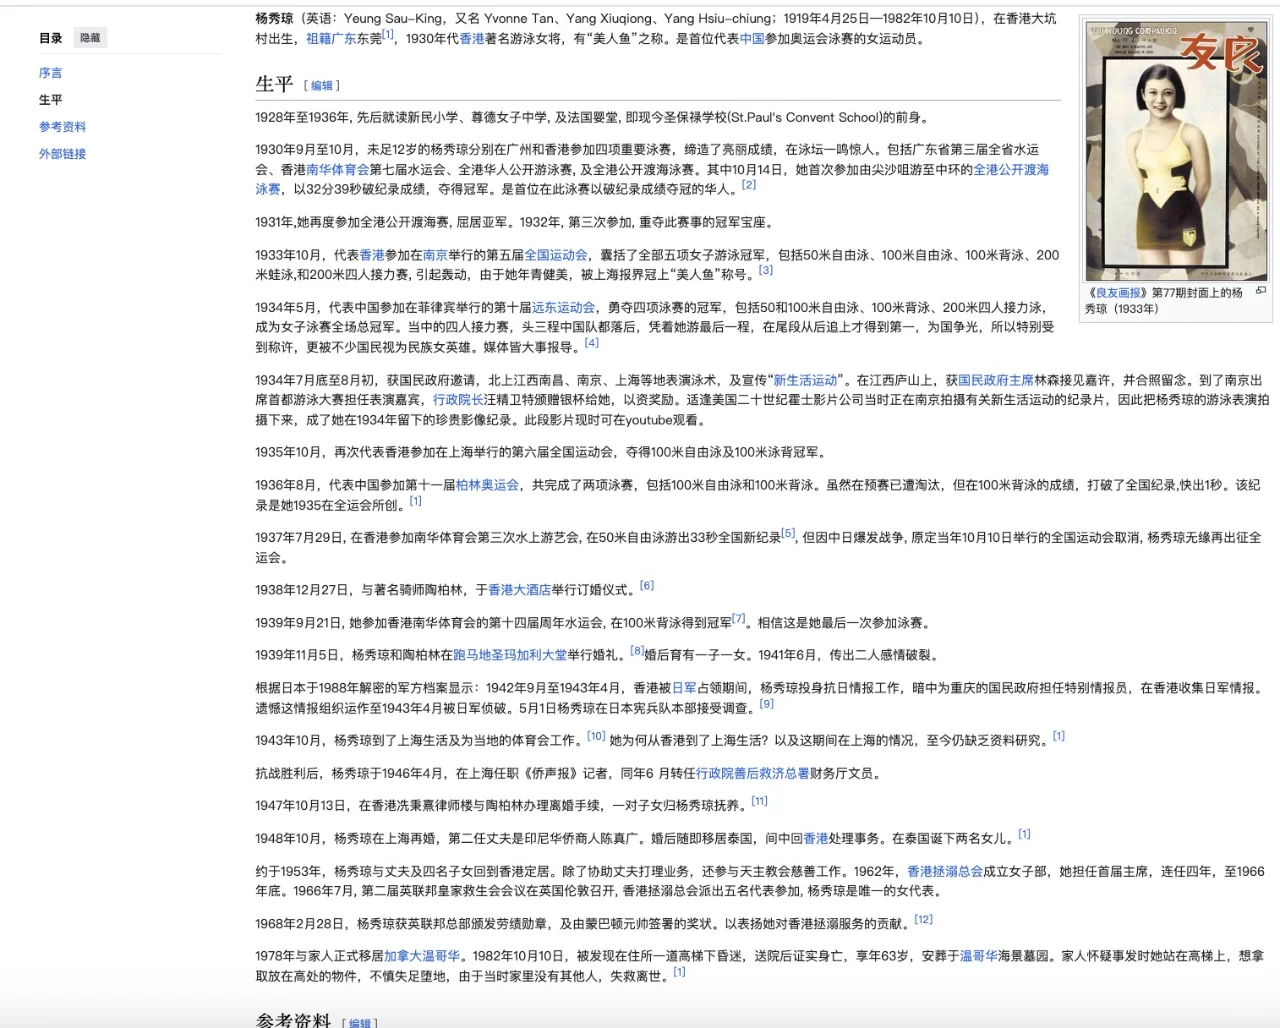Open citation [8] after 举行婚礼

tap(636, 651)
